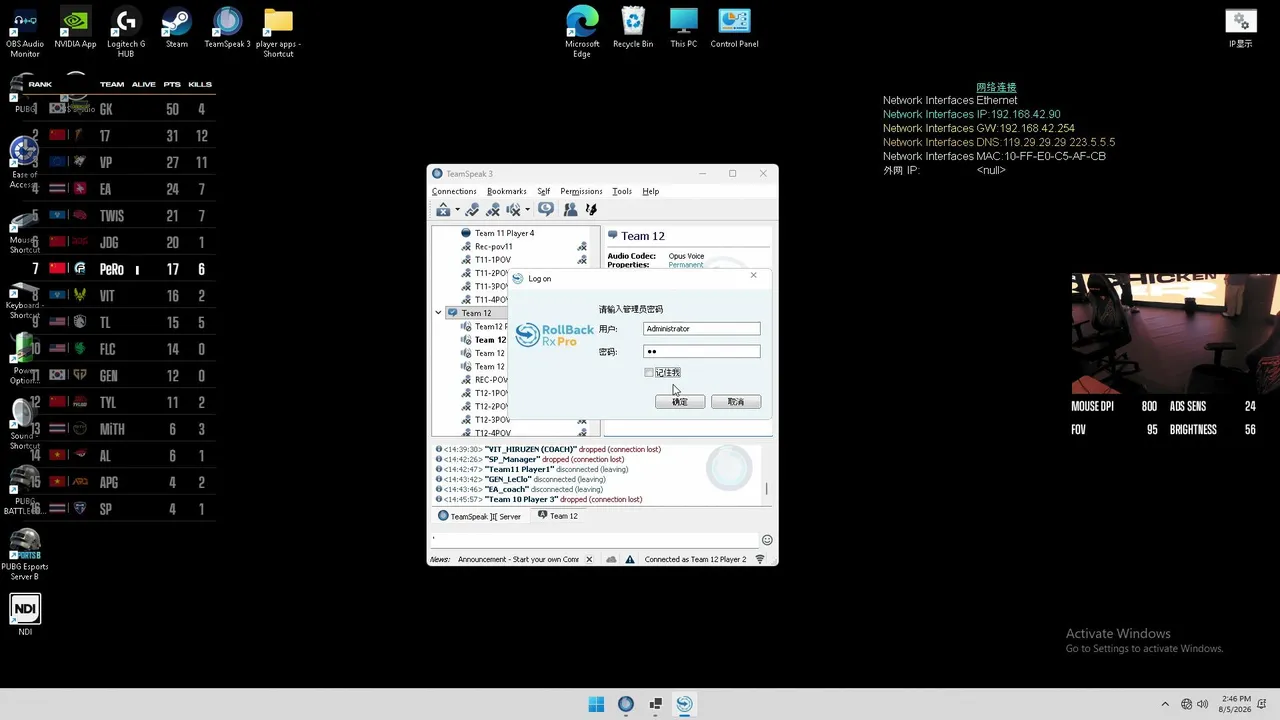This screenshot has height=720, width=1280.
Task: Click the TeamSpeak icon in the taskbar
Action: click(626, 704)
